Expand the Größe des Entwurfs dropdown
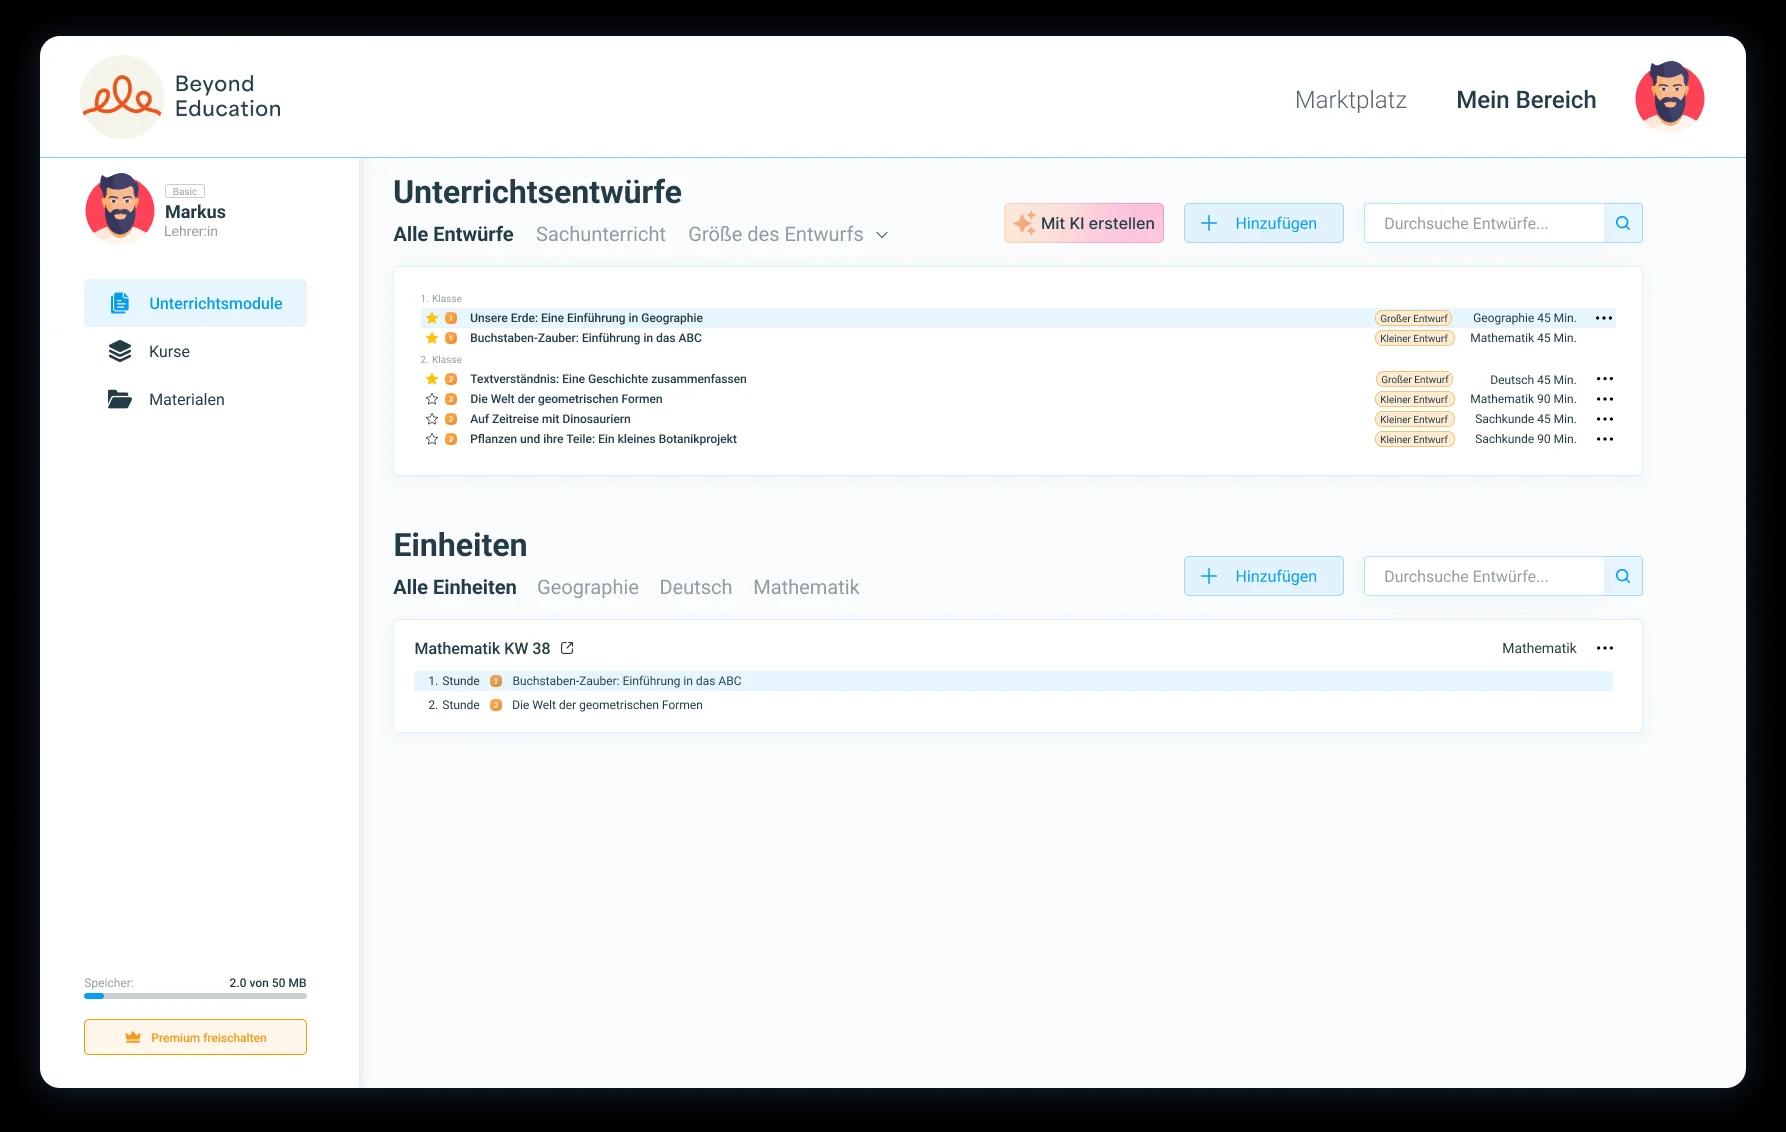This screenshot has height=1132, width=1786. pos(788,234)
